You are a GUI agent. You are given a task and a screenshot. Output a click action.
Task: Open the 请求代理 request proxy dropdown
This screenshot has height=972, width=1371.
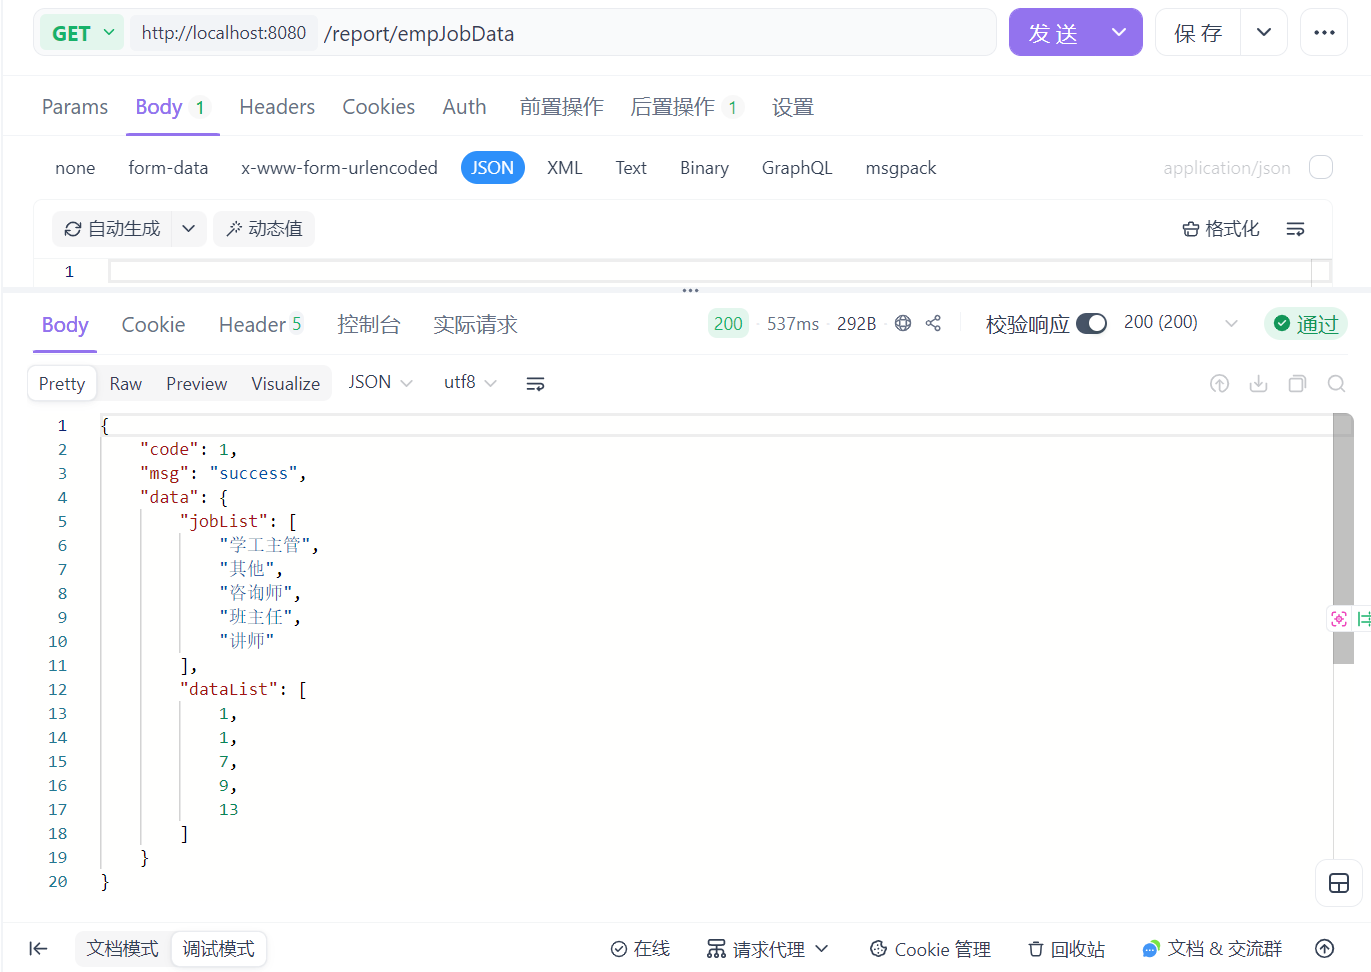pos(768,949)
